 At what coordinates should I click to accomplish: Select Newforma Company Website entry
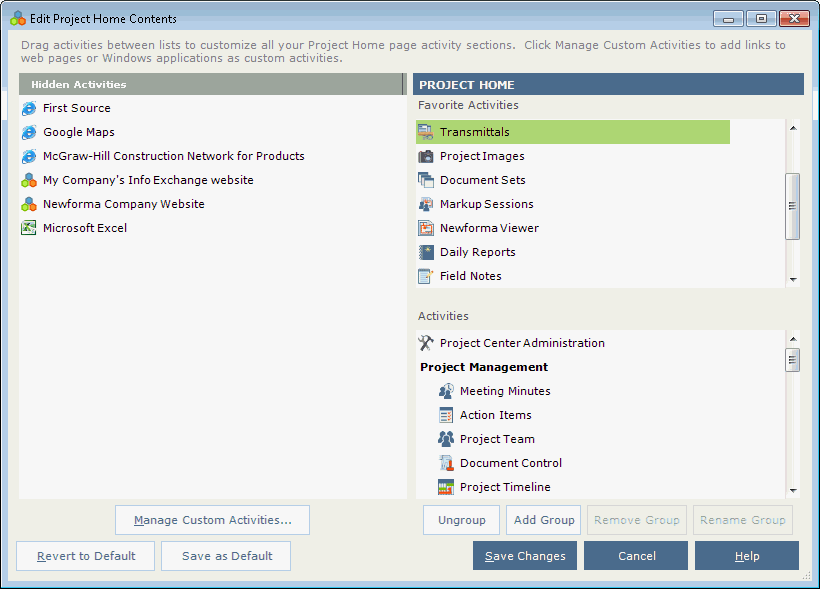click(123, 205)
